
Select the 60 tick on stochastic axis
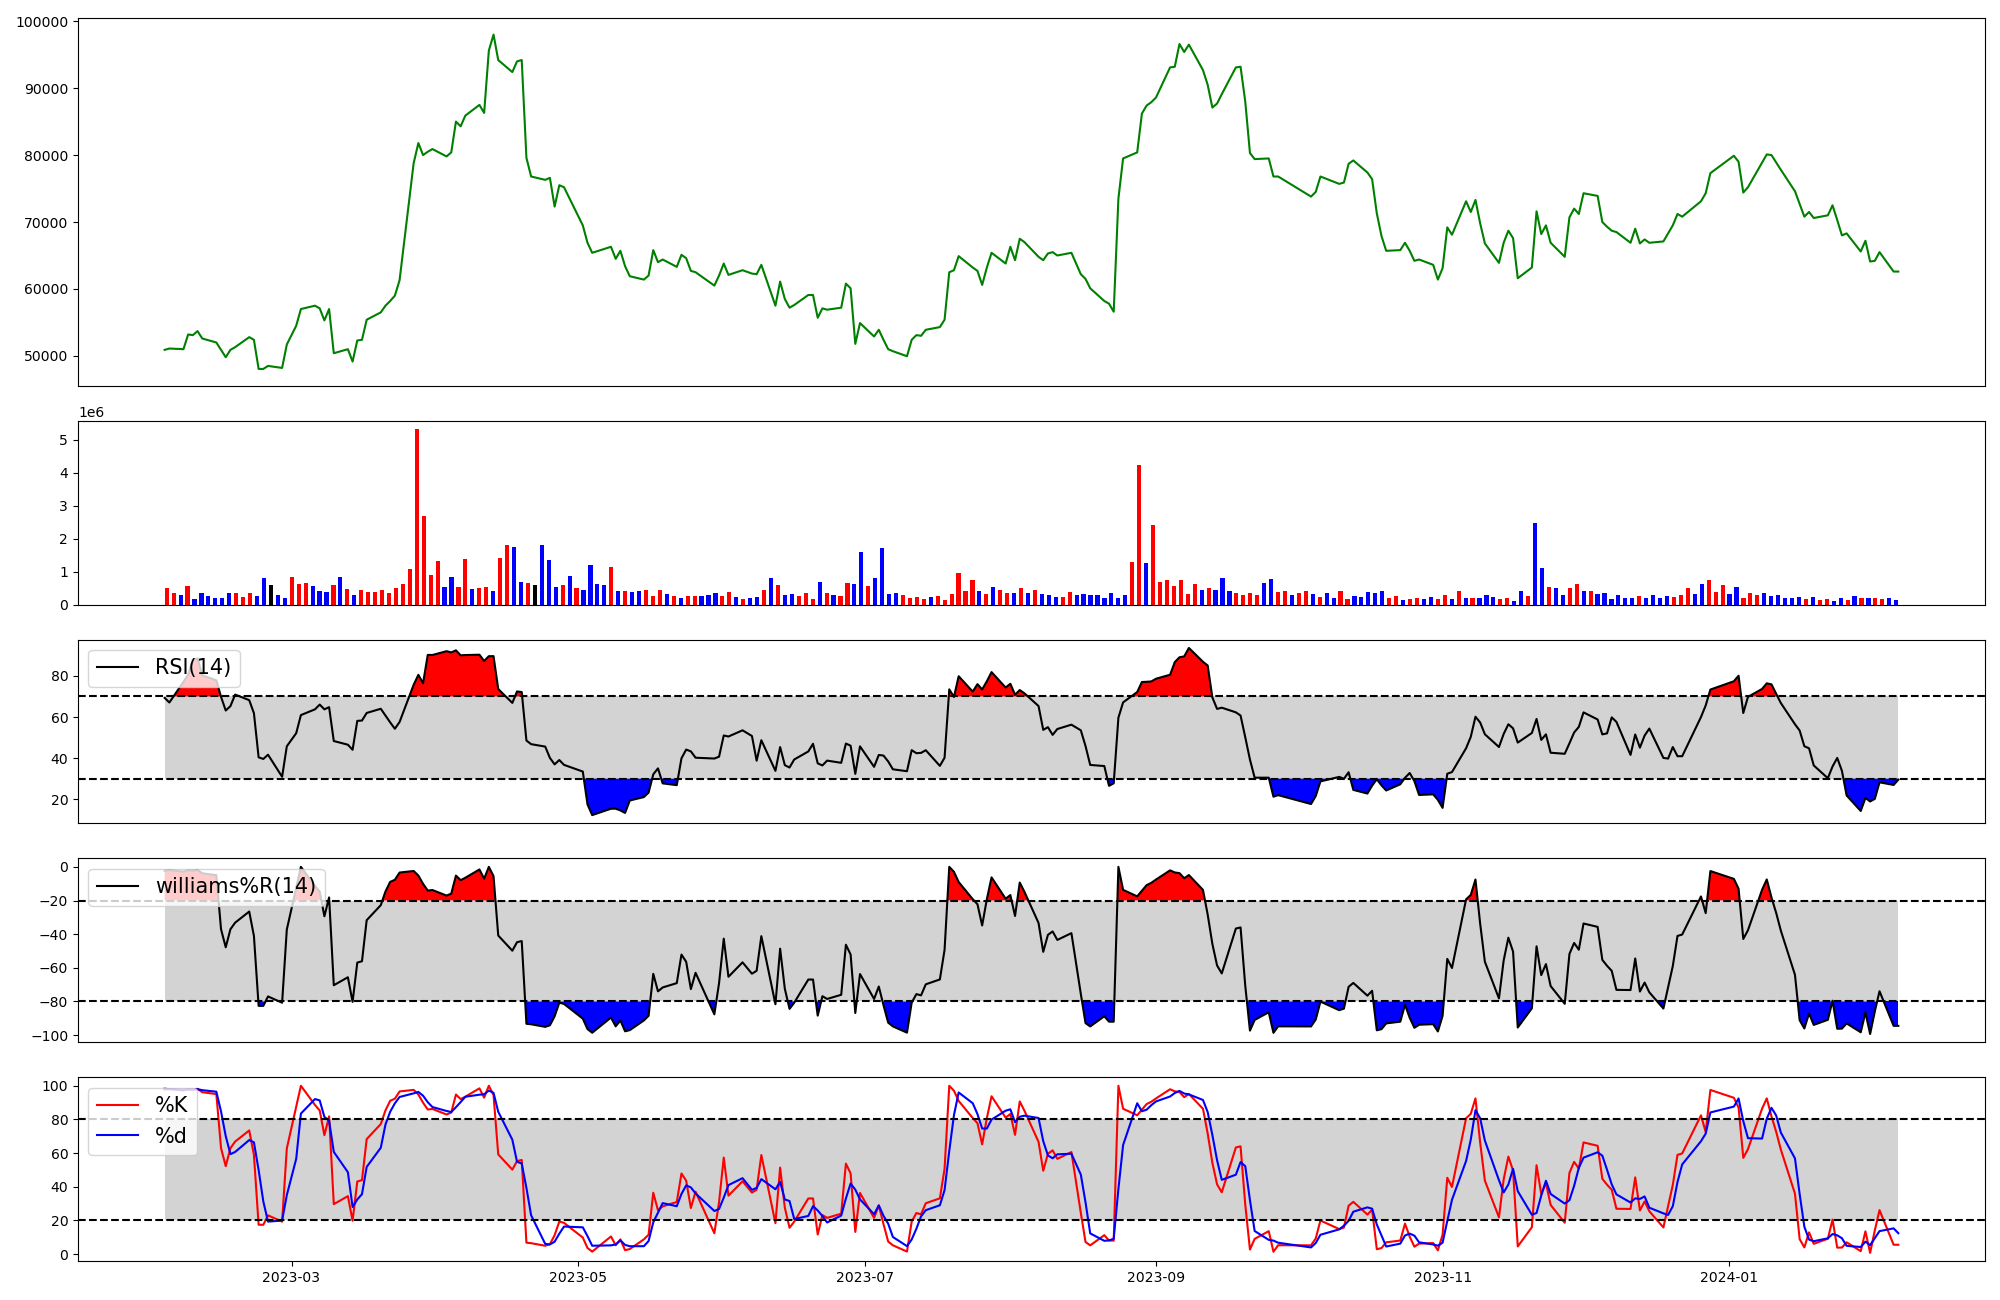coord(60,1154)
